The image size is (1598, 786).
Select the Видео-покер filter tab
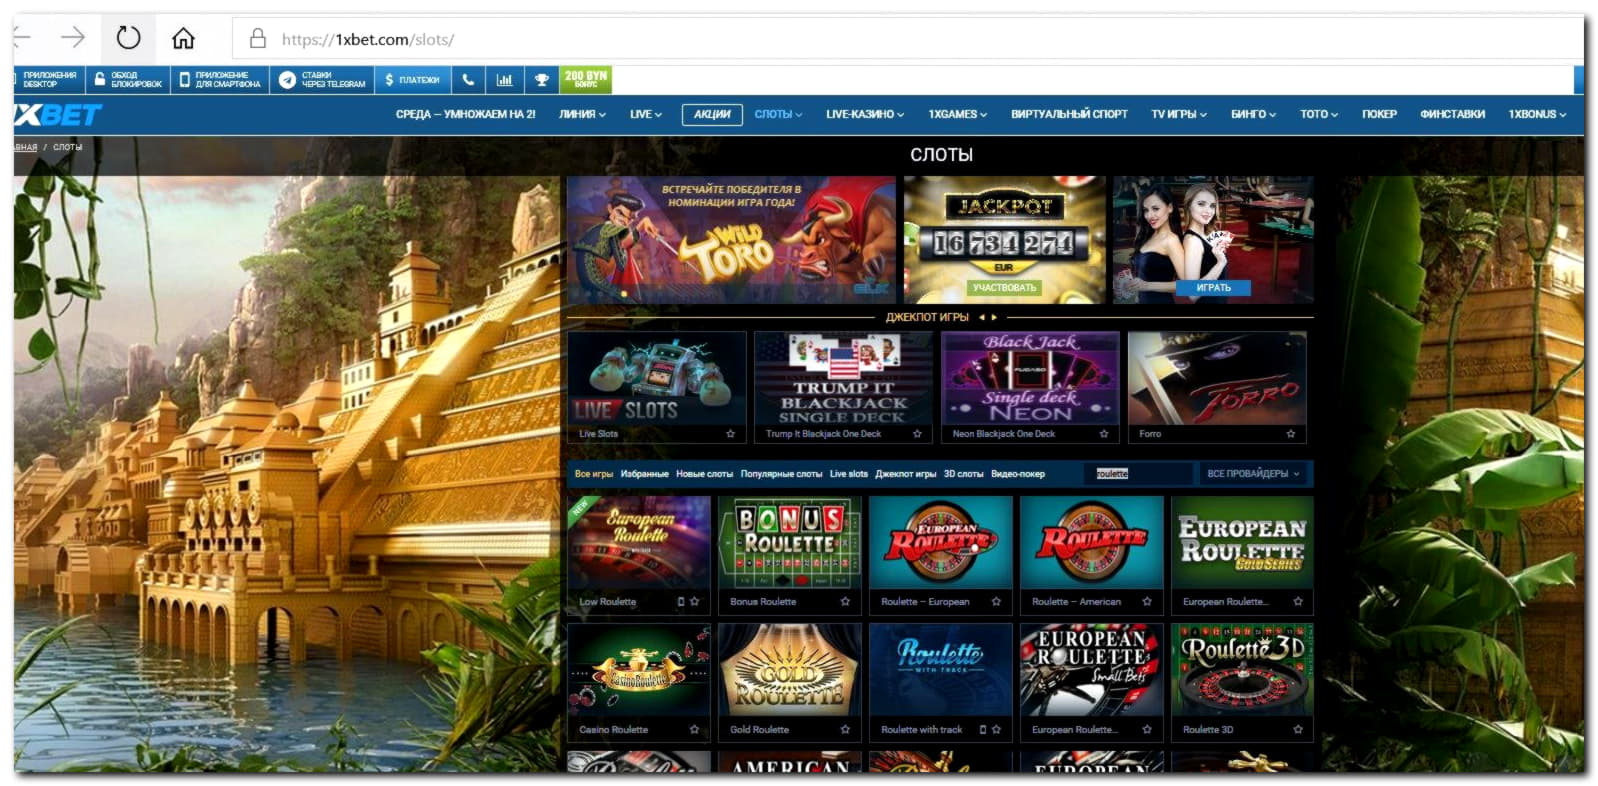tap(1018, 474)
